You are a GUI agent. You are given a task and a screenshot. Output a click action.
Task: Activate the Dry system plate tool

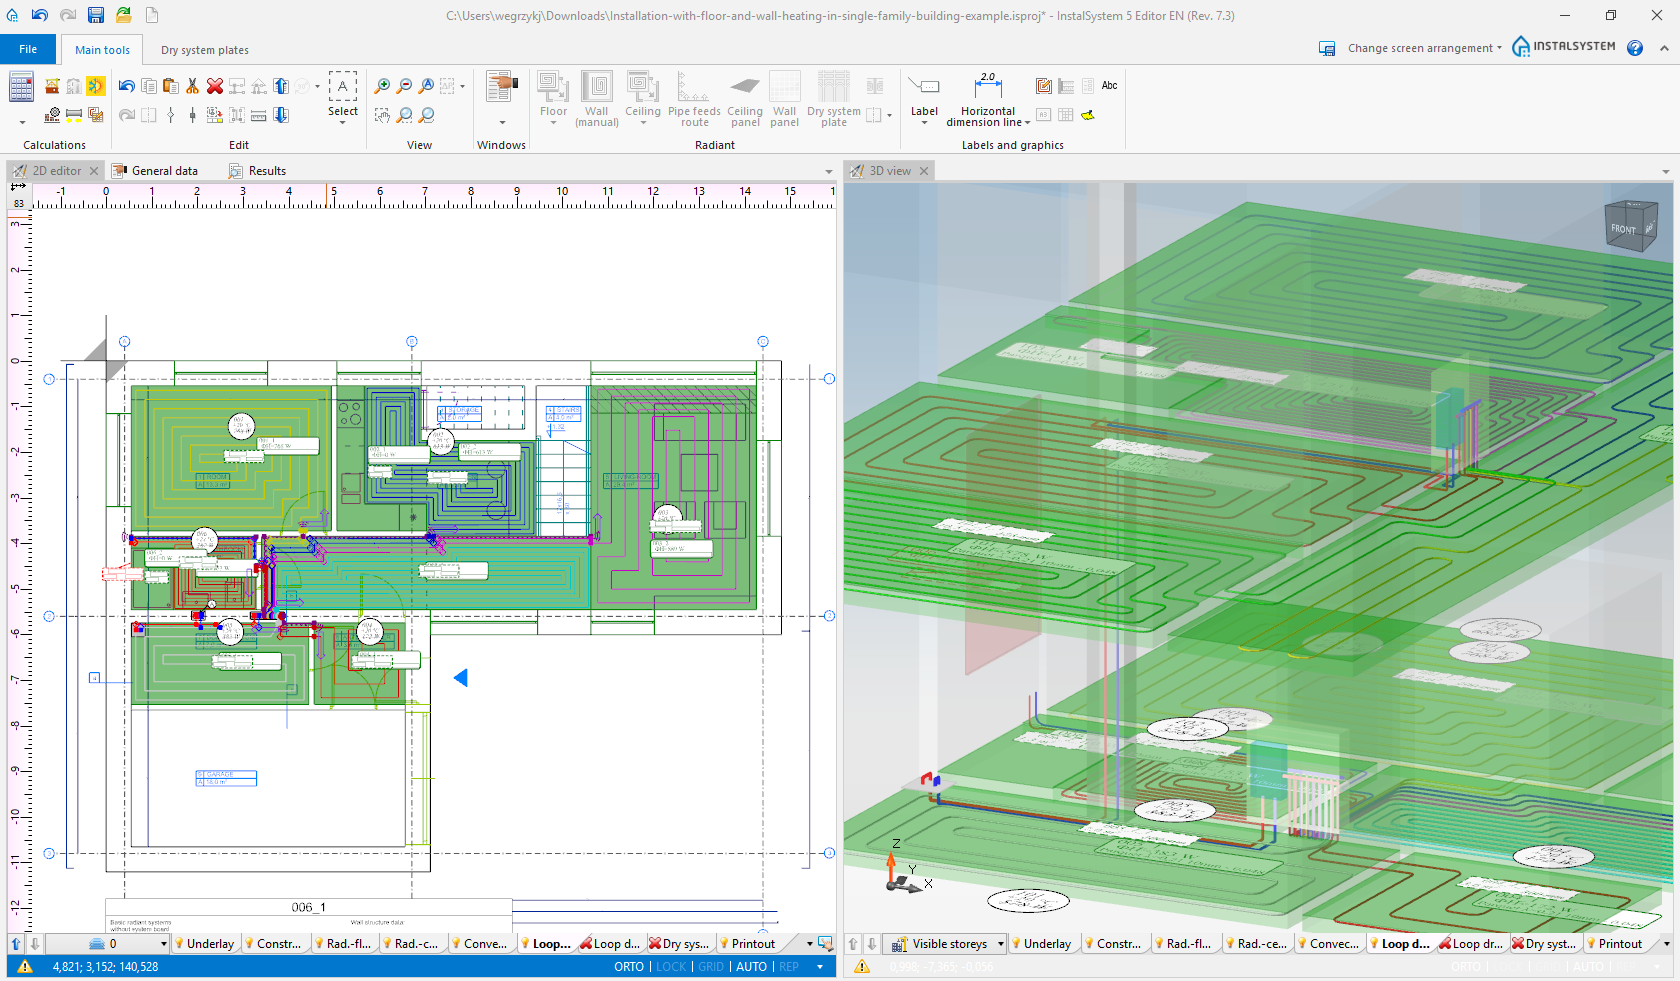pyautogui.click(x=832, y=100)
